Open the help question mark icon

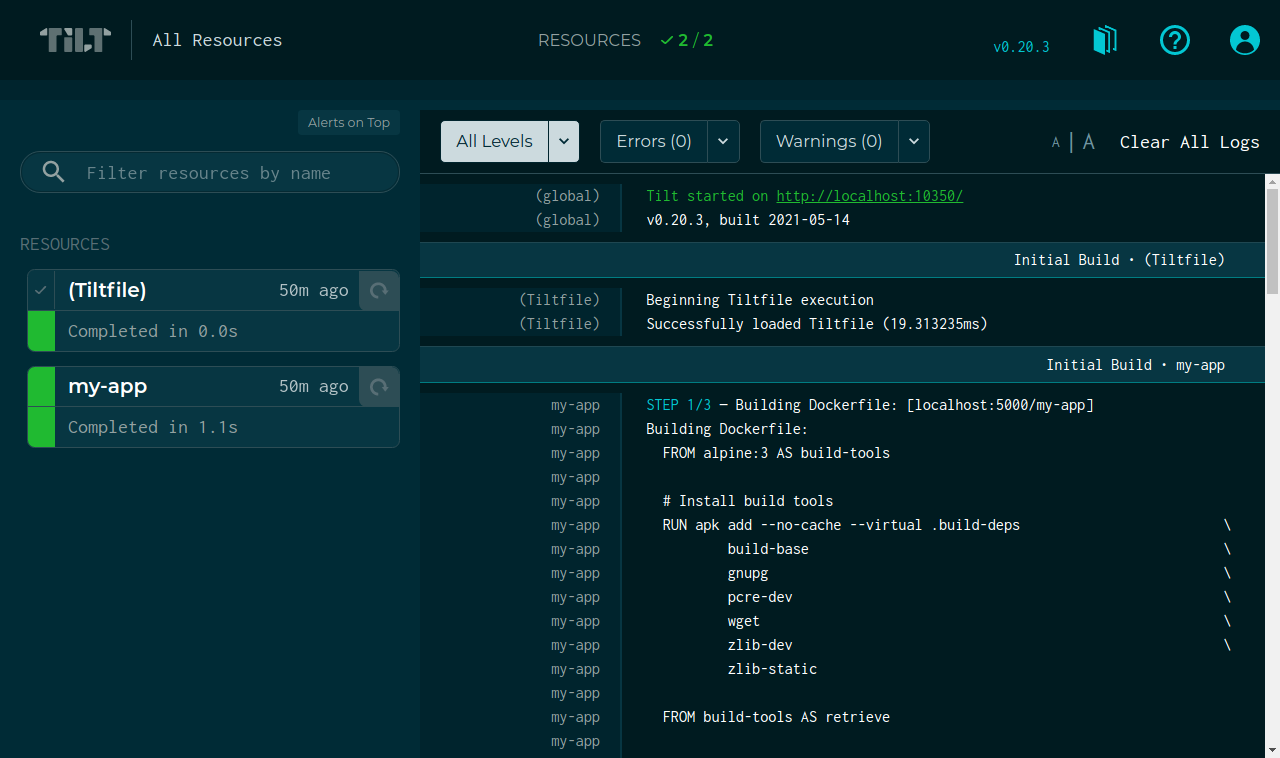coord(1174,40)
